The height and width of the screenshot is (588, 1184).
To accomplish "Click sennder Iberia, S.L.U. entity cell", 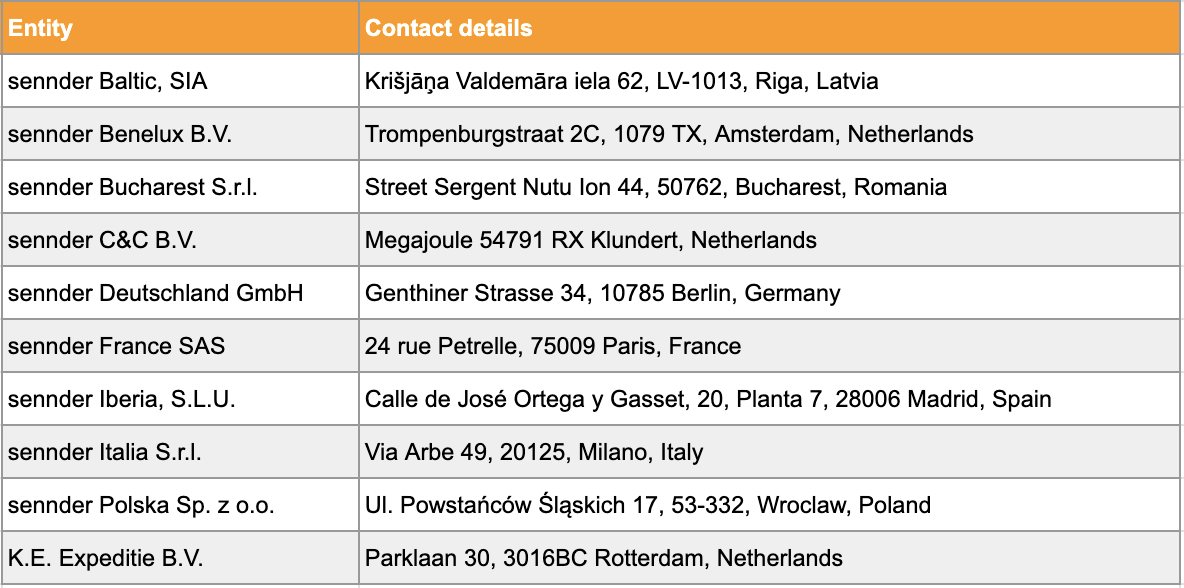I will [180, 398].
